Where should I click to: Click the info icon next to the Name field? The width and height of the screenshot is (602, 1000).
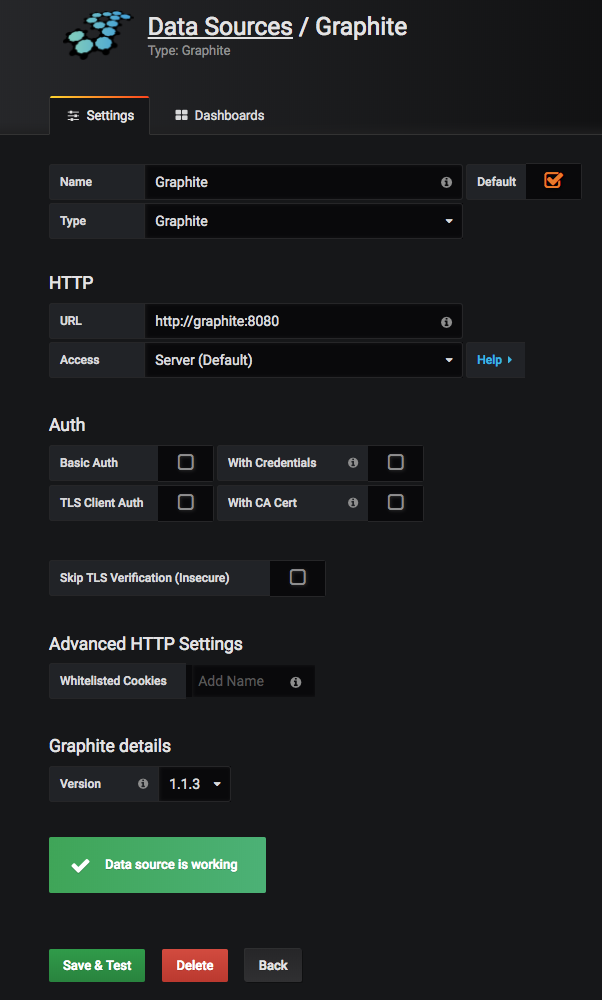point(446,181)
